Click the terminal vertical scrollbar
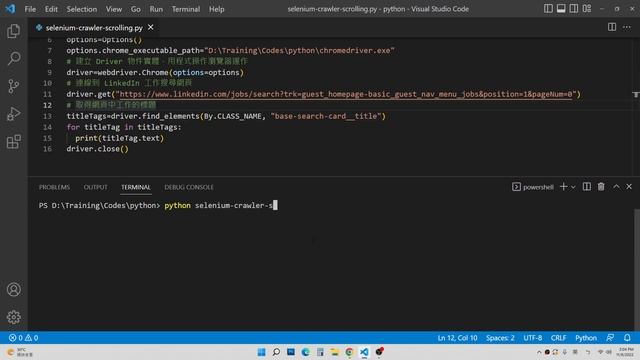The height and width of the screenshot is (360, 640). 637,269
